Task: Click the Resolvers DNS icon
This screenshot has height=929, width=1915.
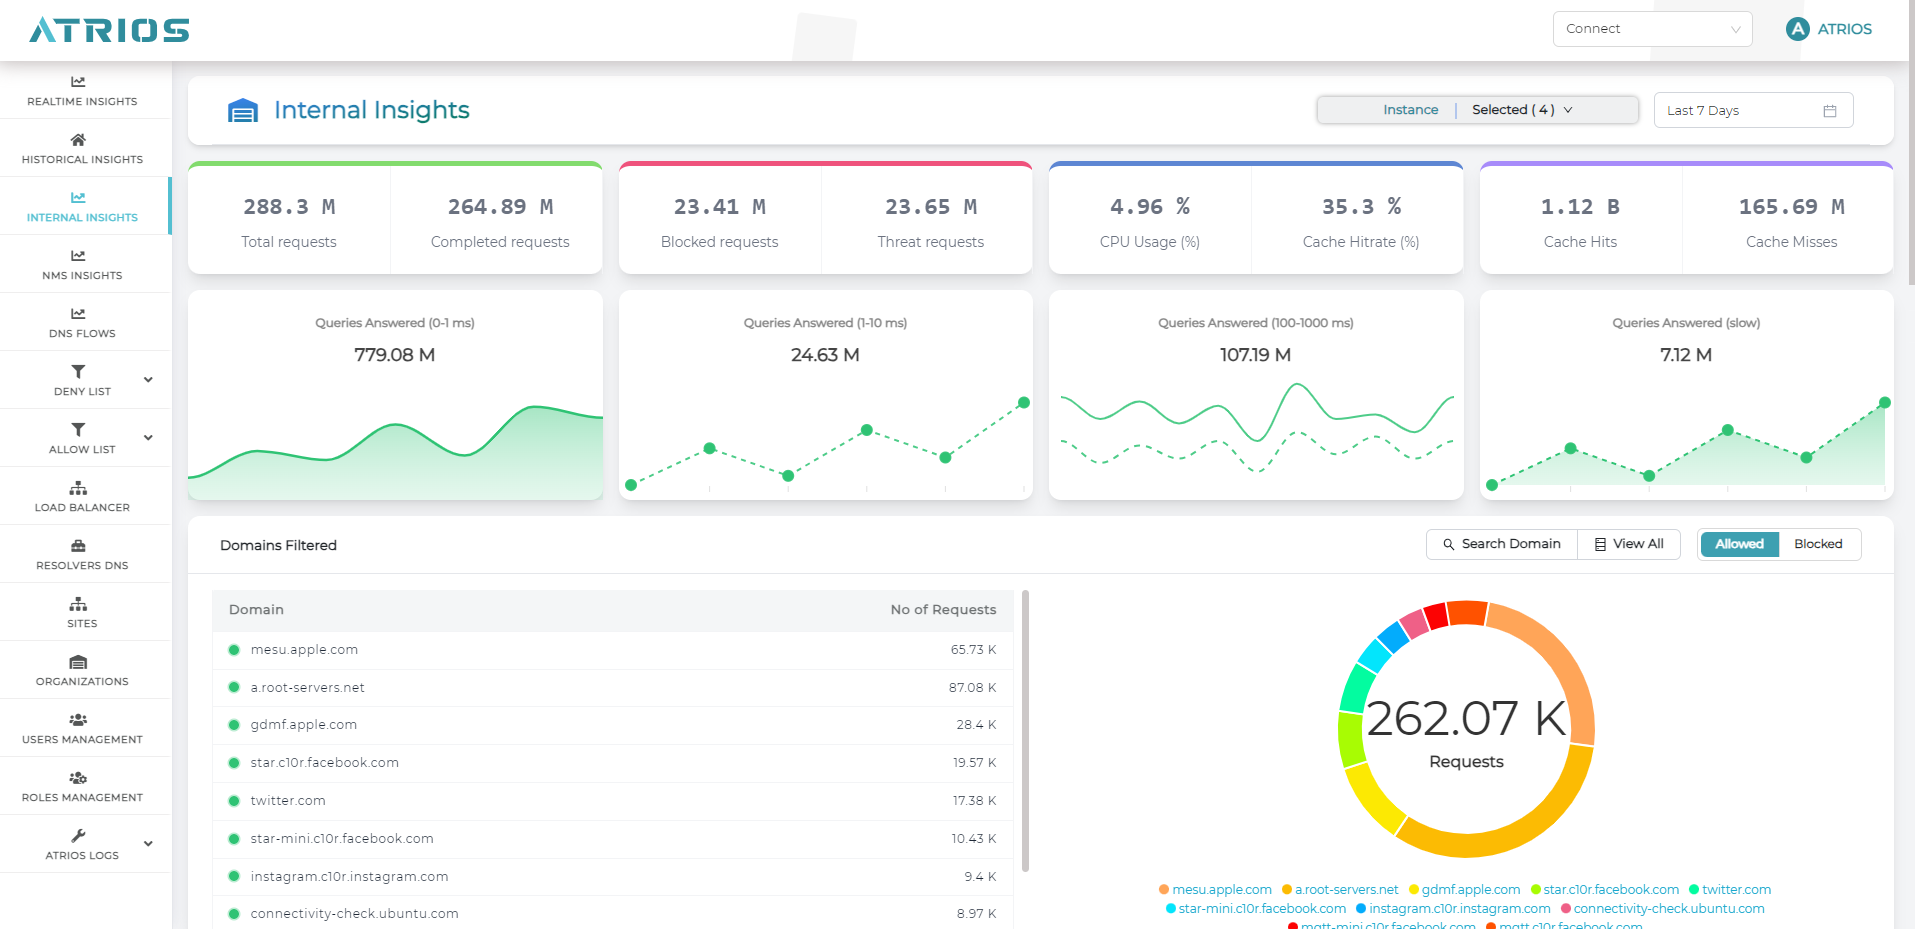Action: pyautogui.click(x=78, y=546)
